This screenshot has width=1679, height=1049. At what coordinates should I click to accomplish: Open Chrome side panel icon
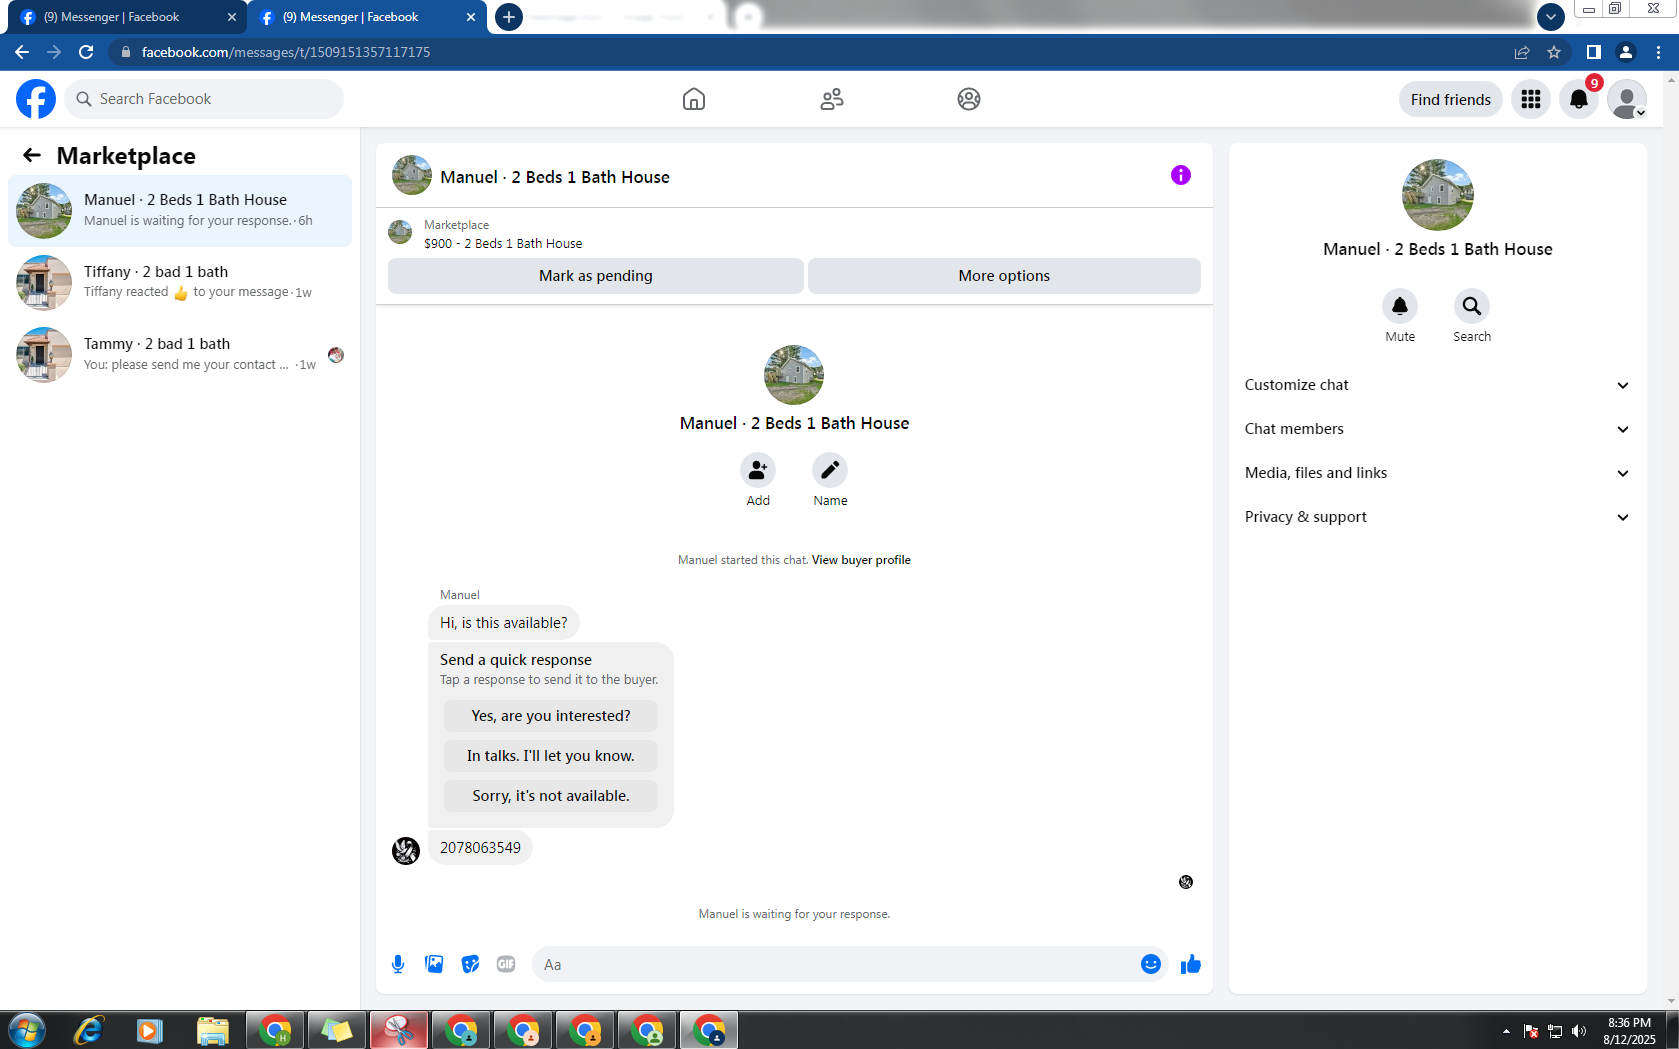(1594, 52)
